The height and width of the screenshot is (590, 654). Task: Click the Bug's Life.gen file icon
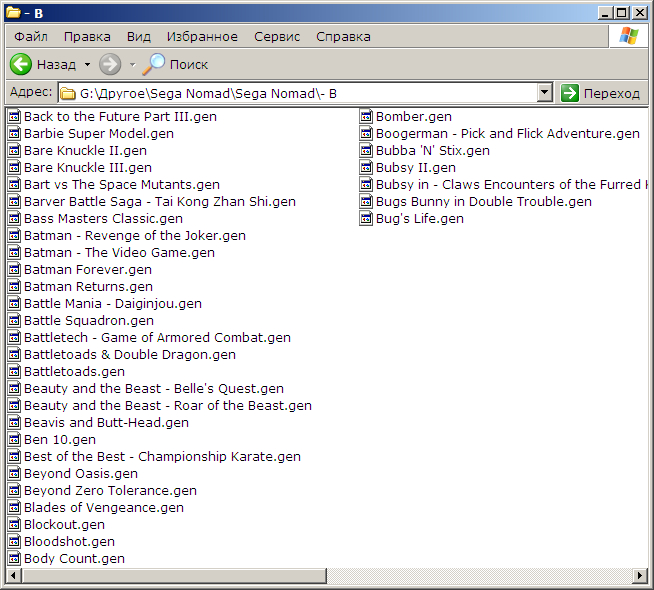[366, 219]
